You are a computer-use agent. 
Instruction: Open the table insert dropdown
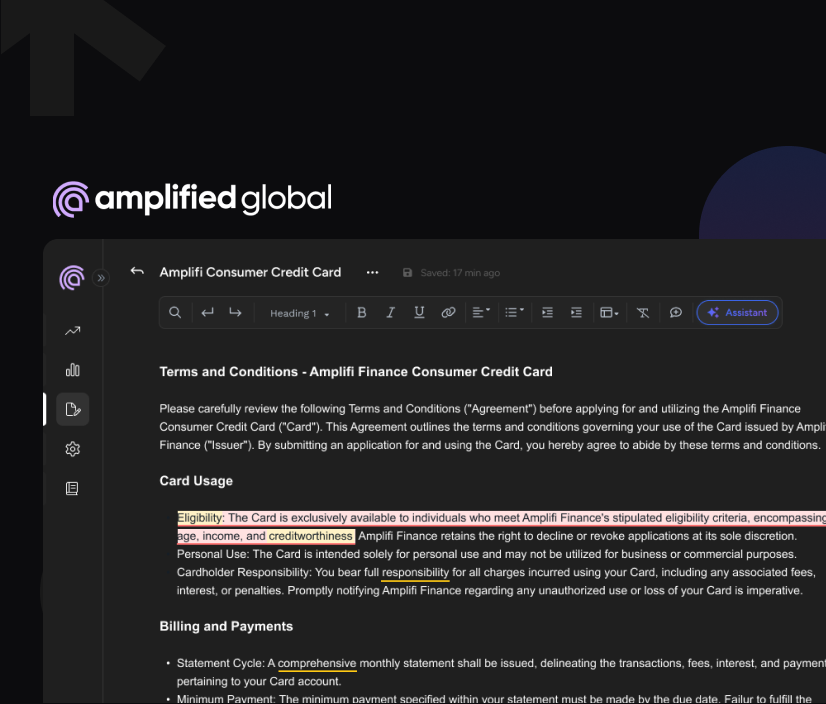[x=609, y=312]
